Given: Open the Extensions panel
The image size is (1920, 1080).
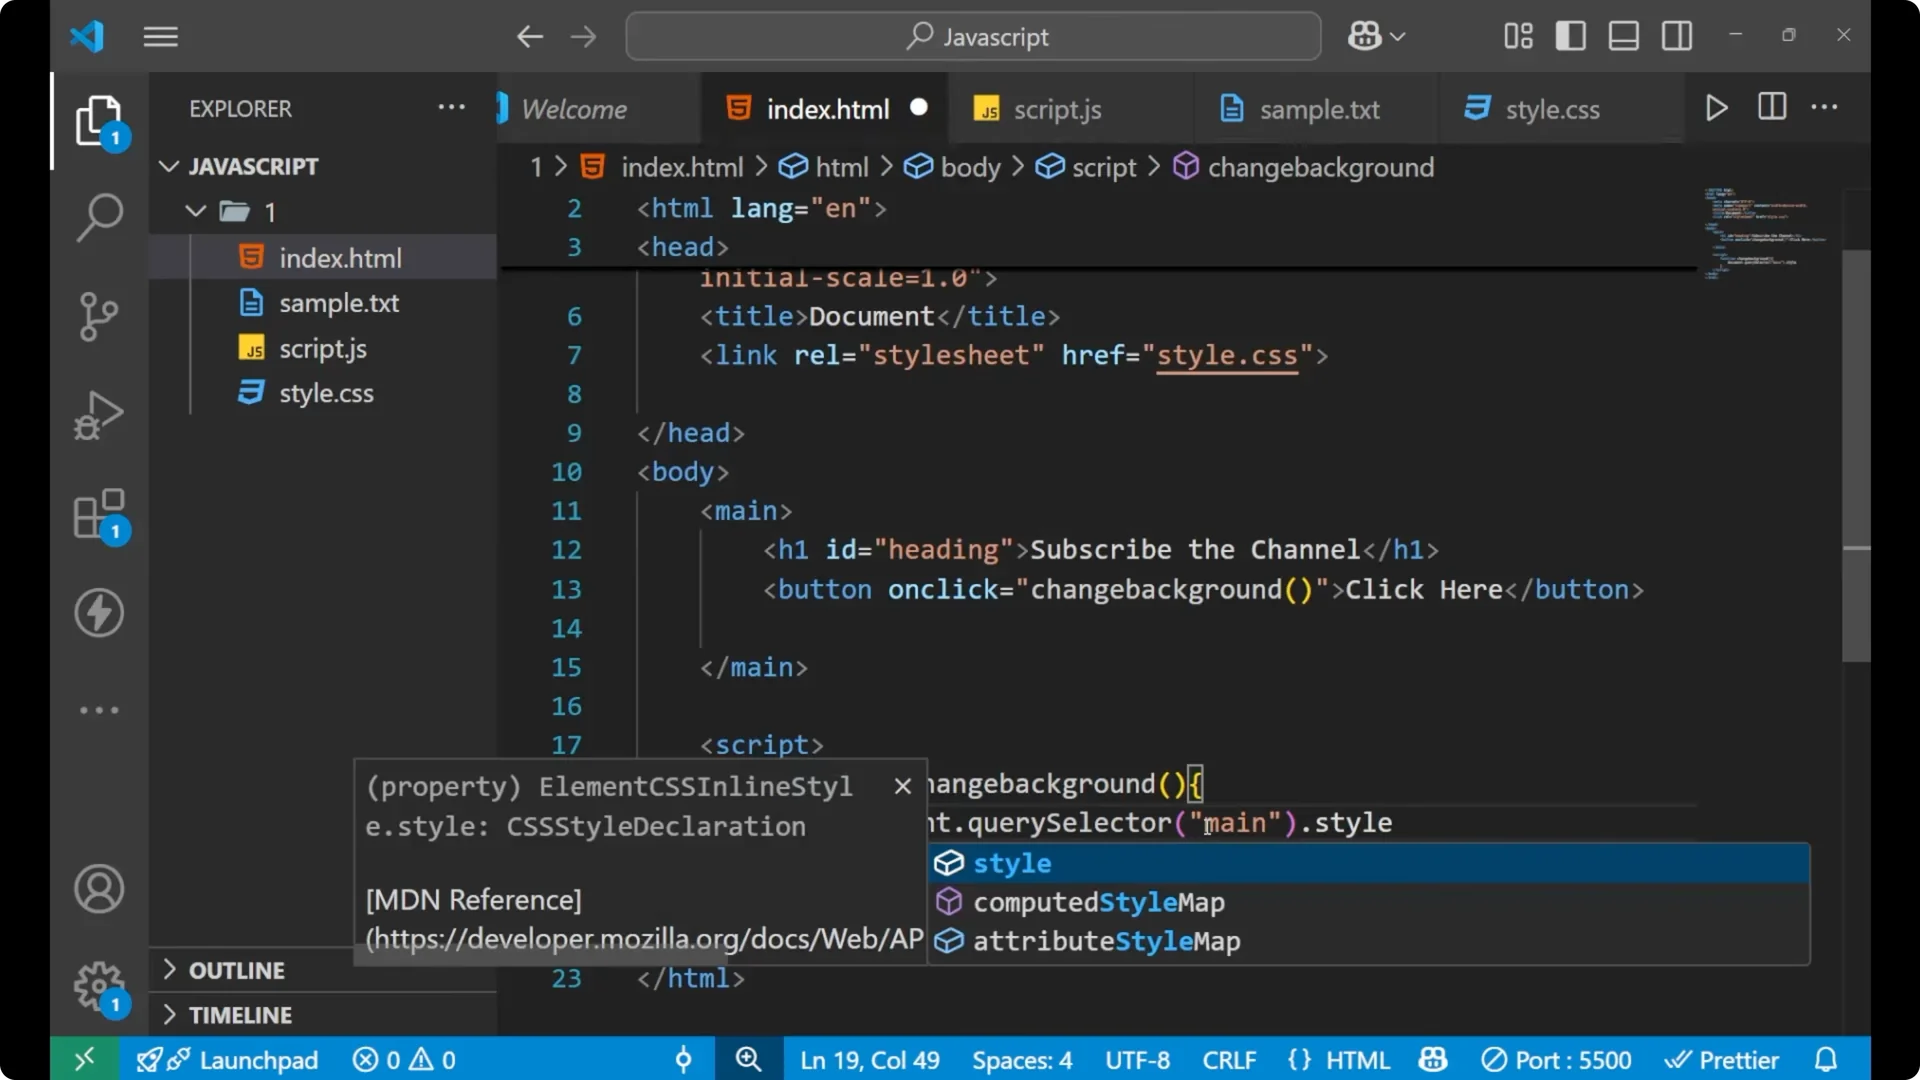Looking at the screenshot, I should (x=98, y=514).
